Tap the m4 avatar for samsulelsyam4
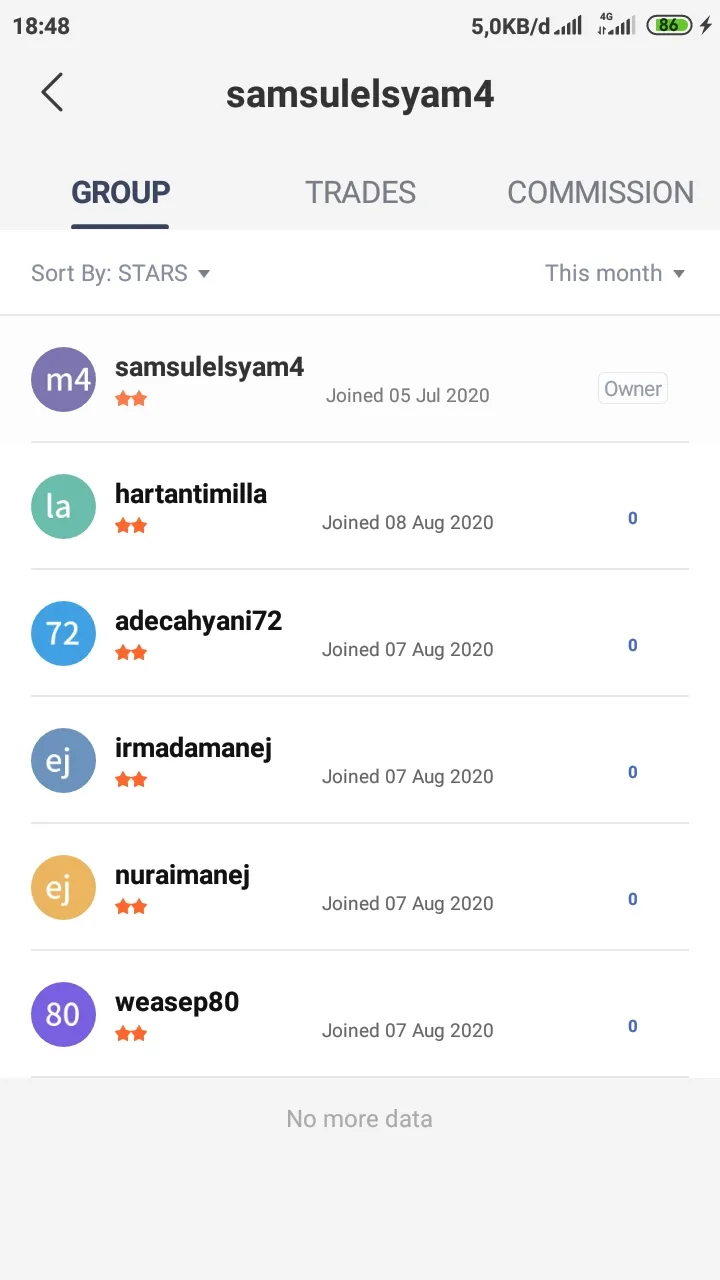This screenshot has width=720, height=1280. (x=63, y=379)
